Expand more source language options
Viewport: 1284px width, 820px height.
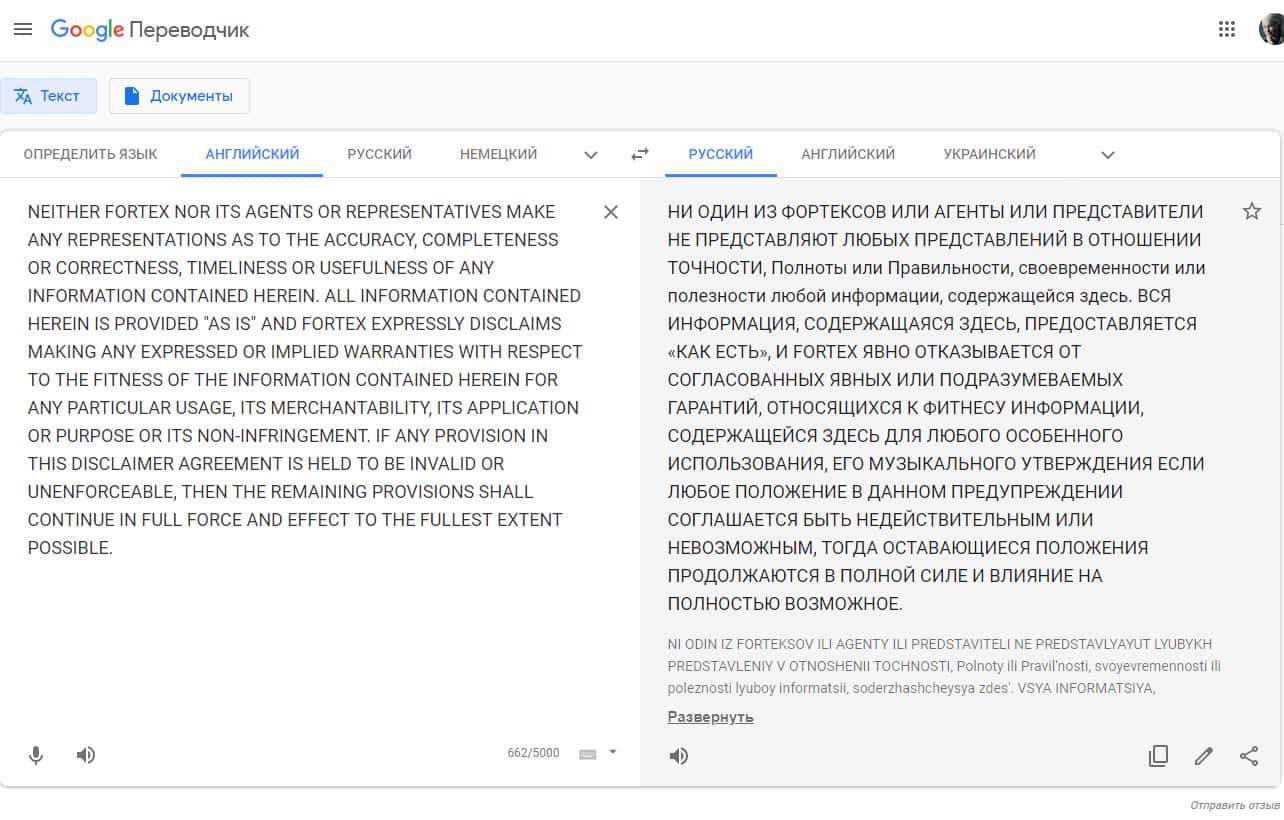(591, 155)
